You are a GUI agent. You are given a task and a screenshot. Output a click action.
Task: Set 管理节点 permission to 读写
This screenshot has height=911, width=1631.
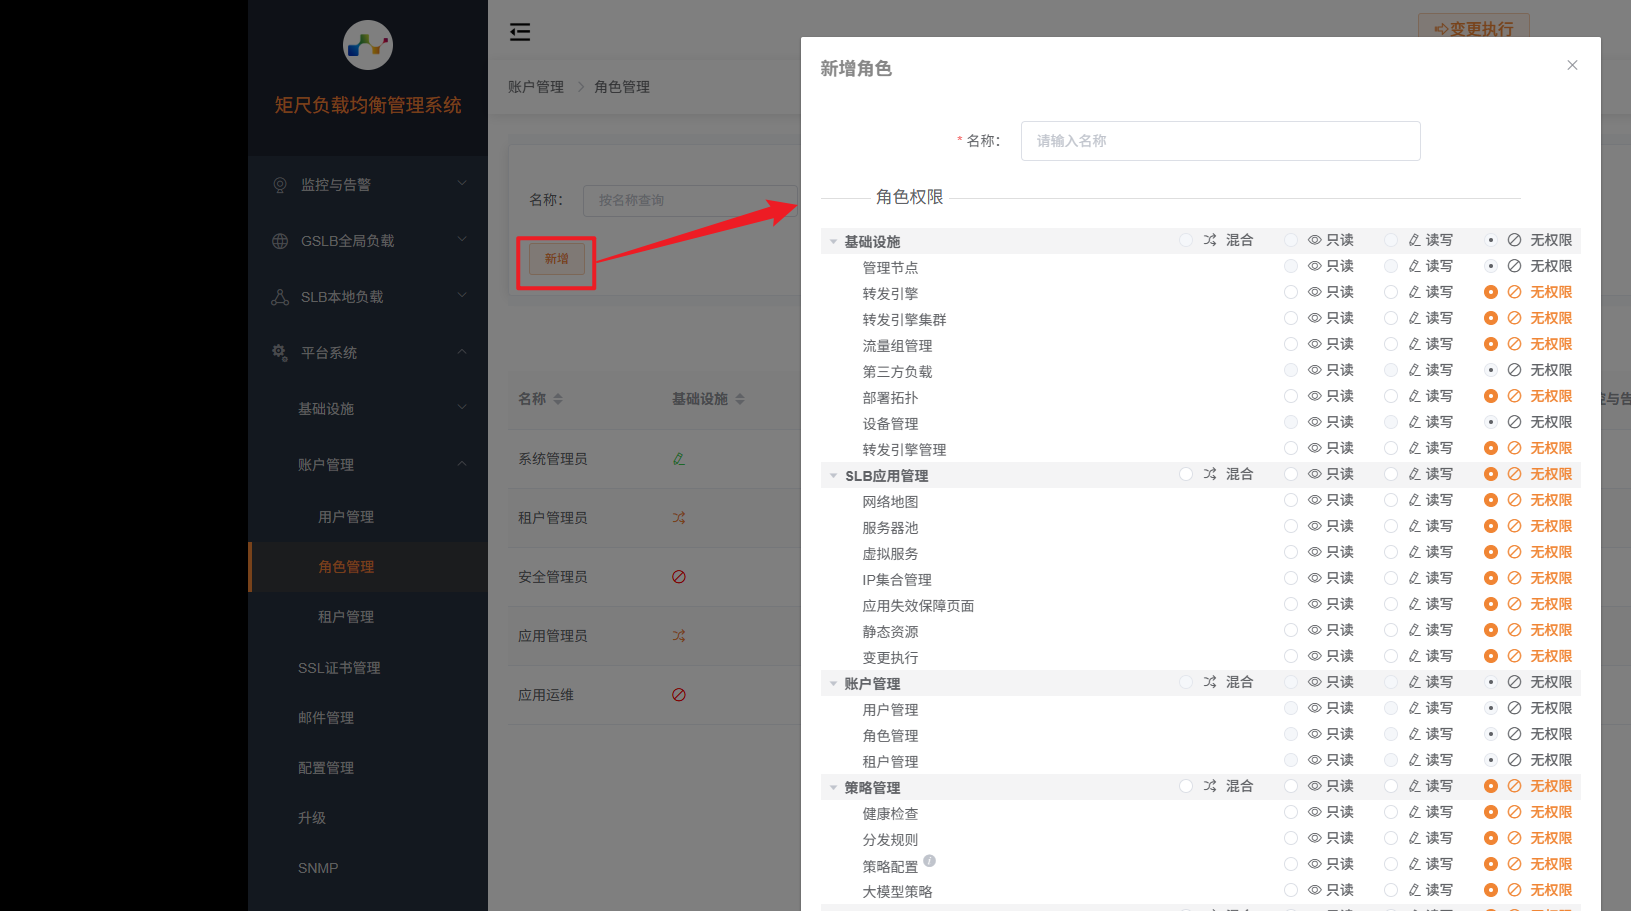point(1390,266)
